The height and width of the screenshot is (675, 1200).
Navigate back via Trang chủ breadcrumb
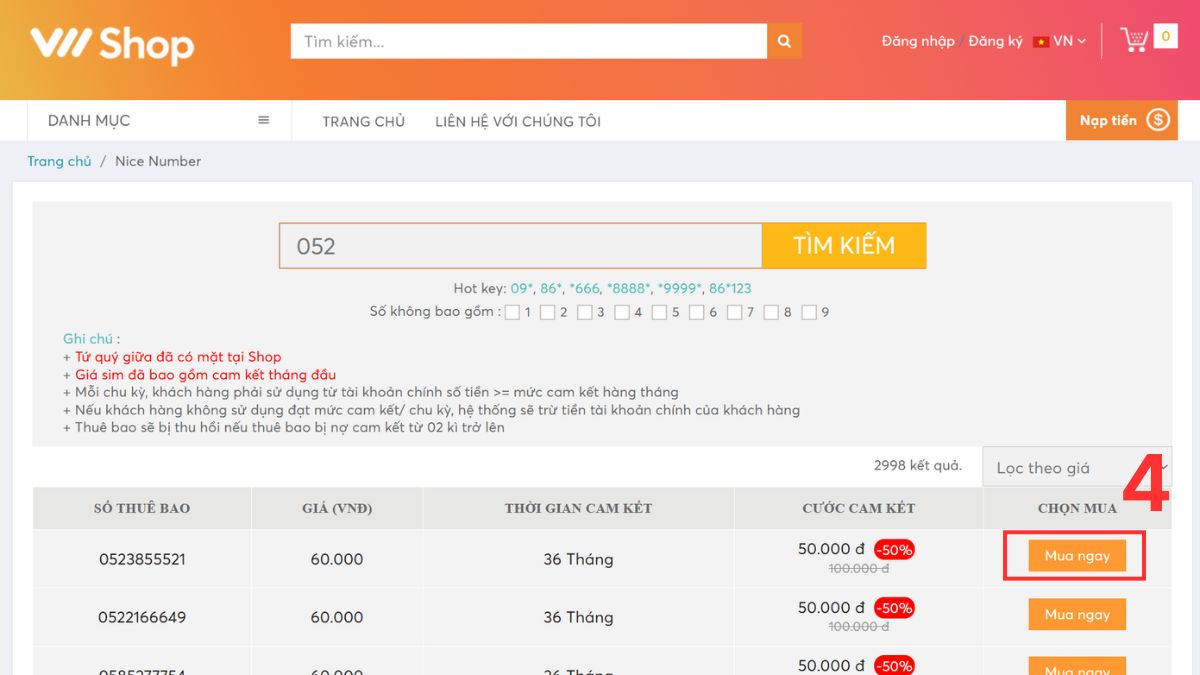coord(59,161)
